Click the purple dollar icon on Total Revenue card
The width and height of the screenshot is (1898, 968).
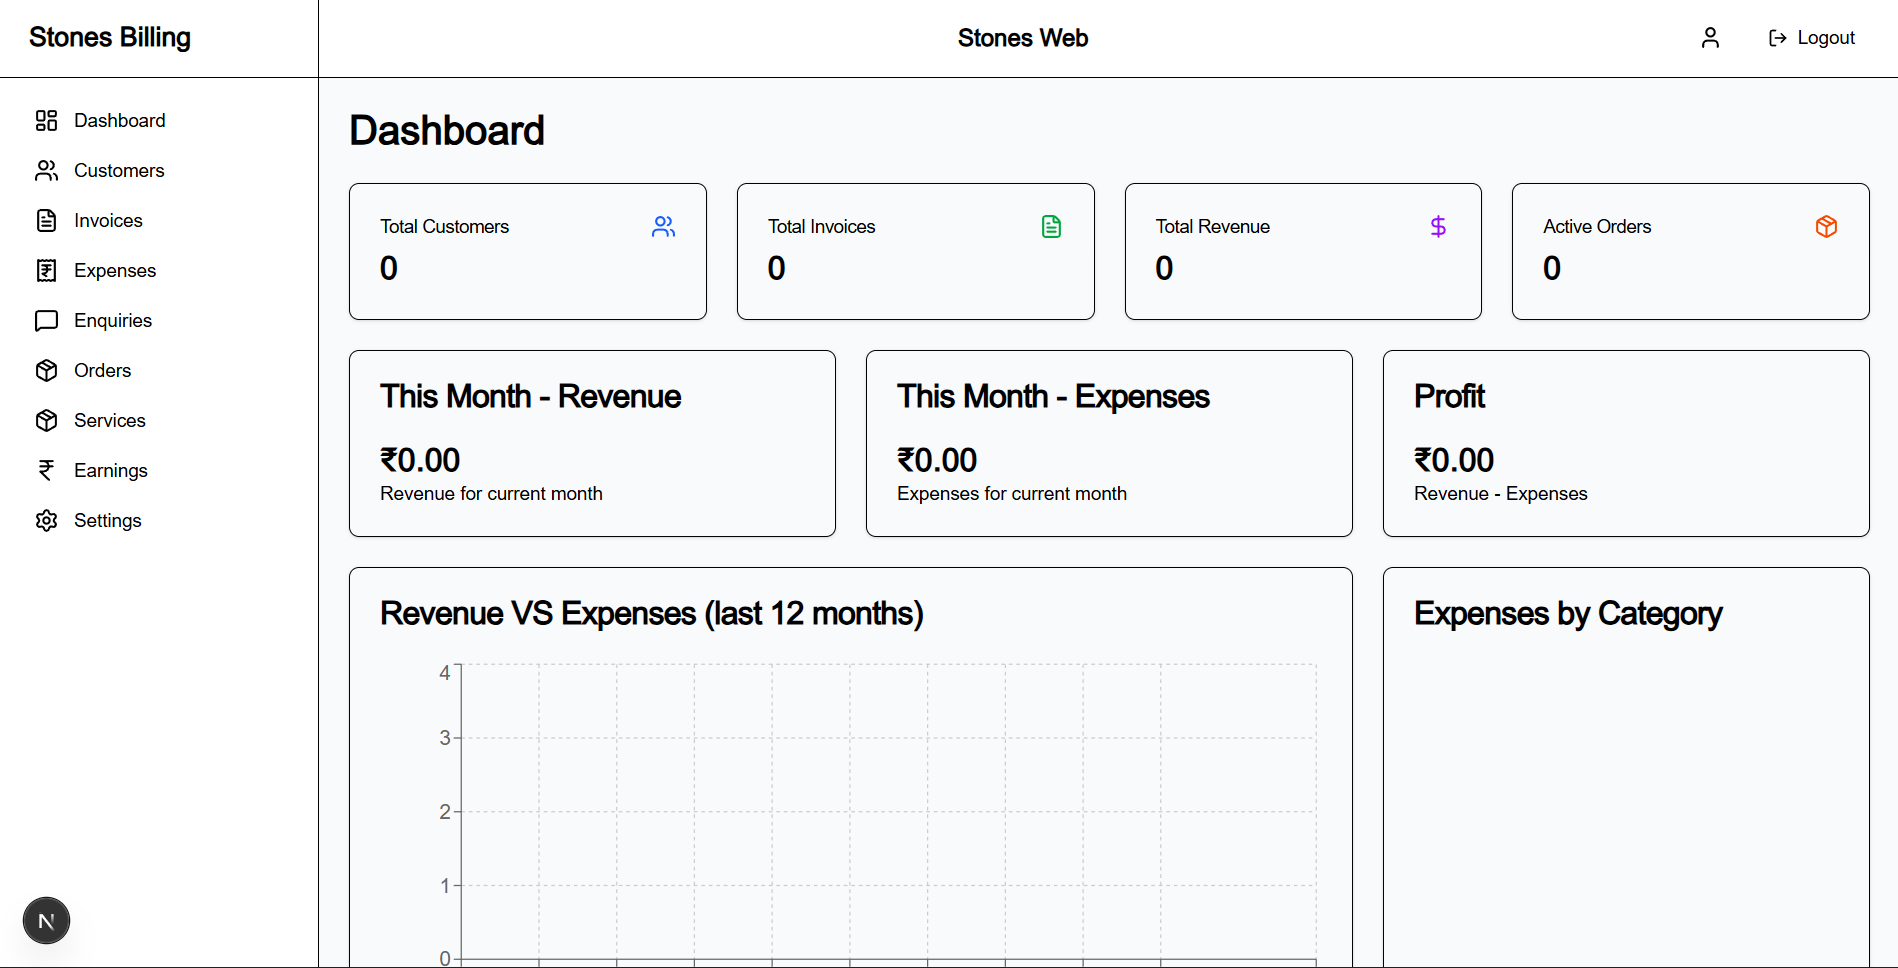click(1438, 226)
